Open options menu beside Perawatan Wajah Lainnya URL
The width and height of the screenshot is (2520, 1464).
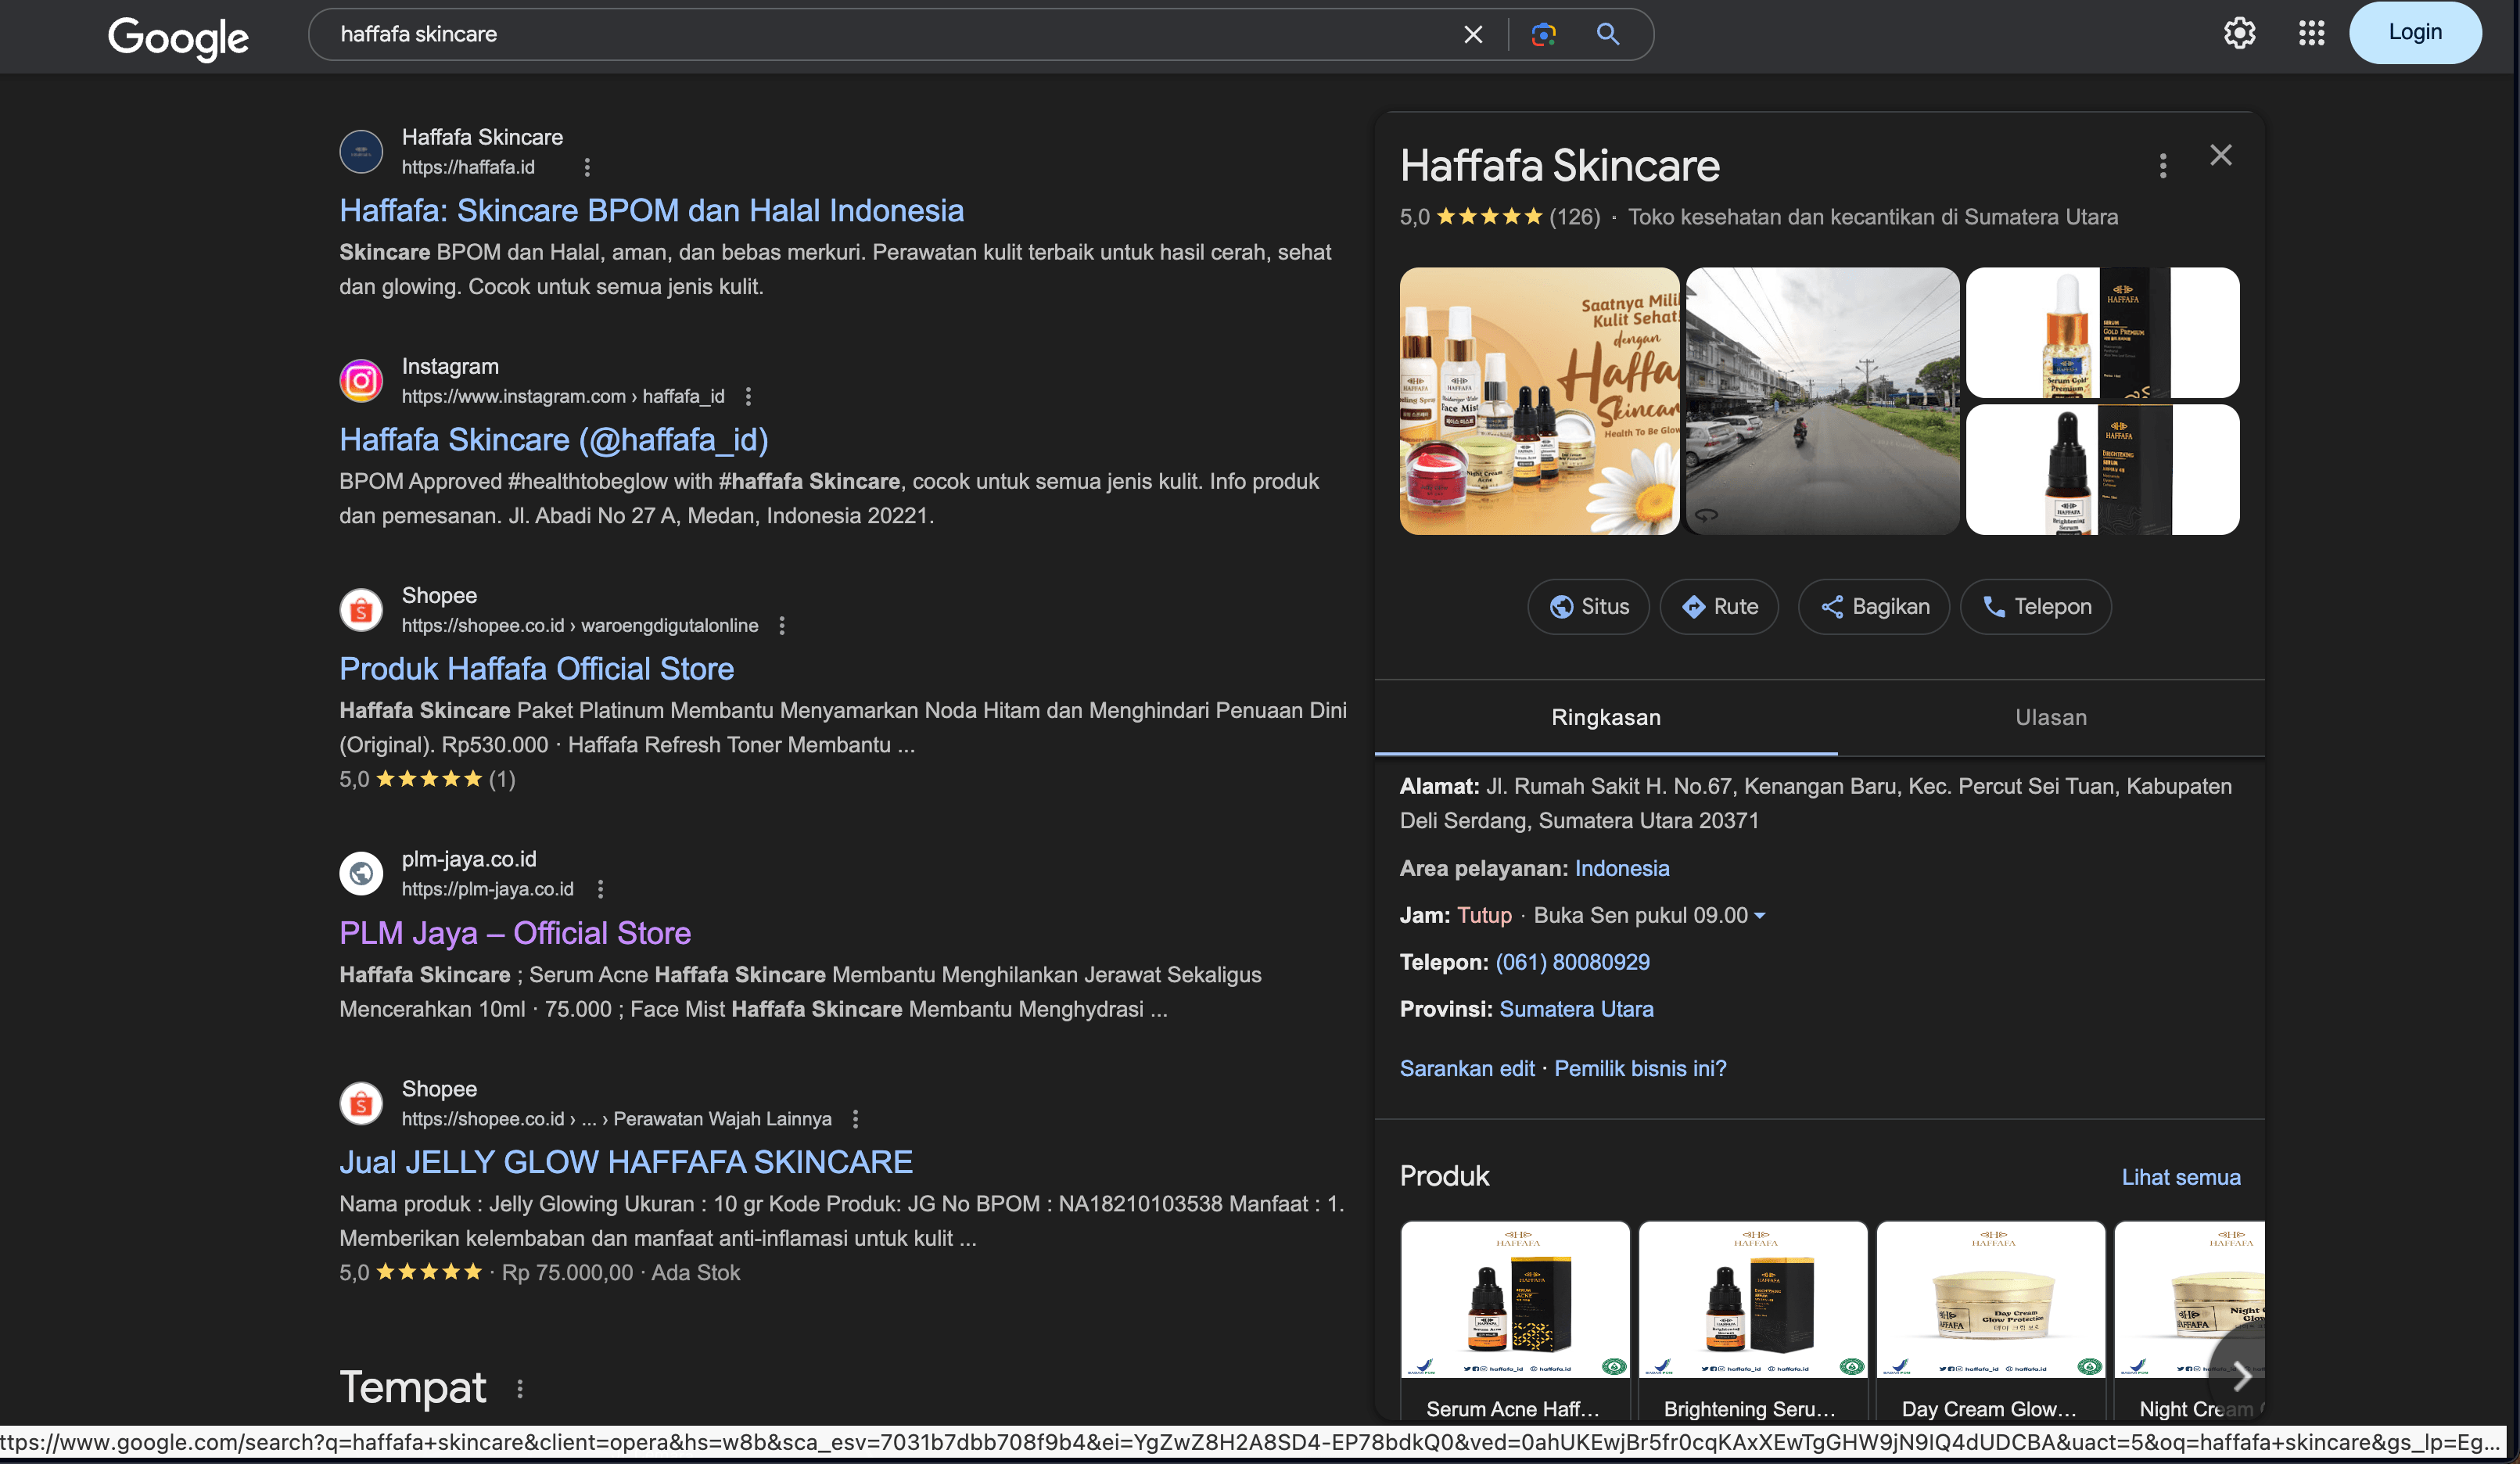coord(855,1119)
